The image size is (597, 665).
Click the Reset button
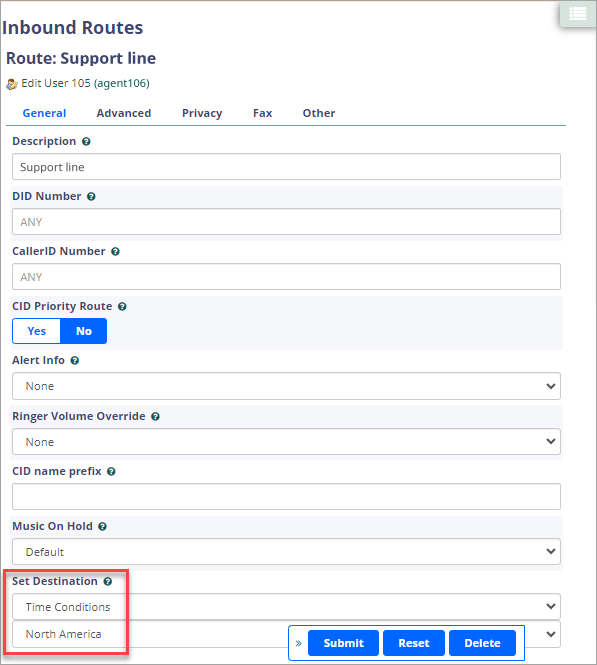click(414, 643)
